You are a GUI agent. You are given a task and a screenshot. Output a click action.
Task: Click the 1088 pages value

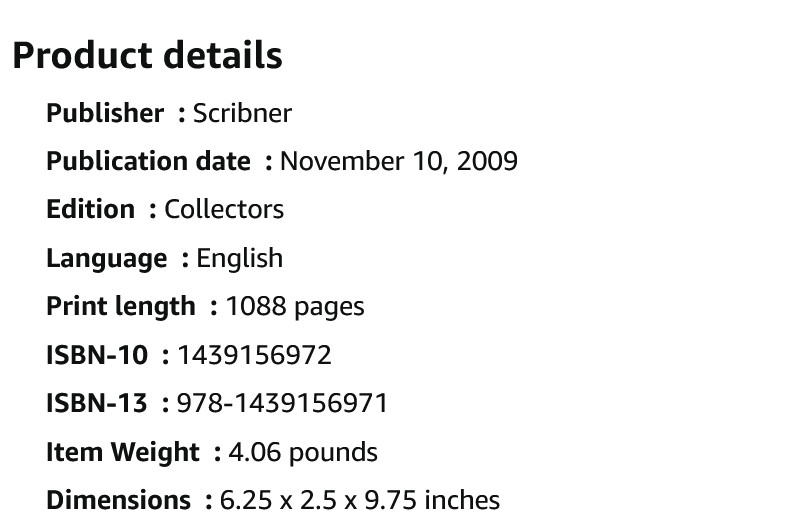tap(295, 307)
